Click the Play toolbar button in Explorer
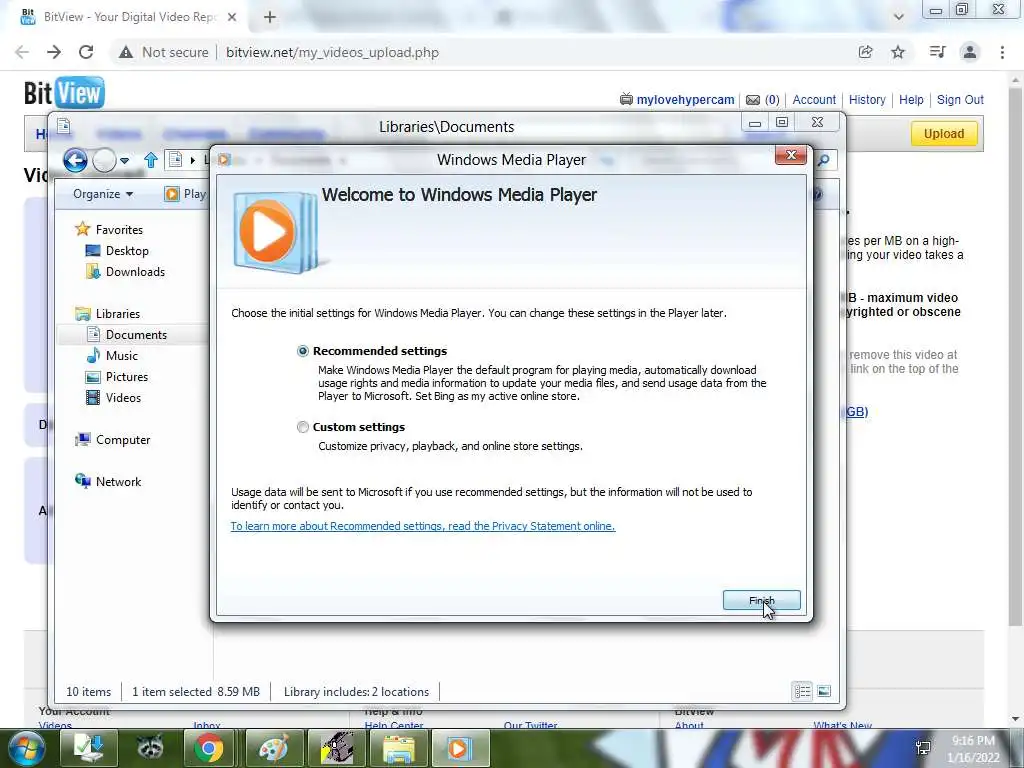The width and height of the screenshot is (1024, 768). click(185, 194)
